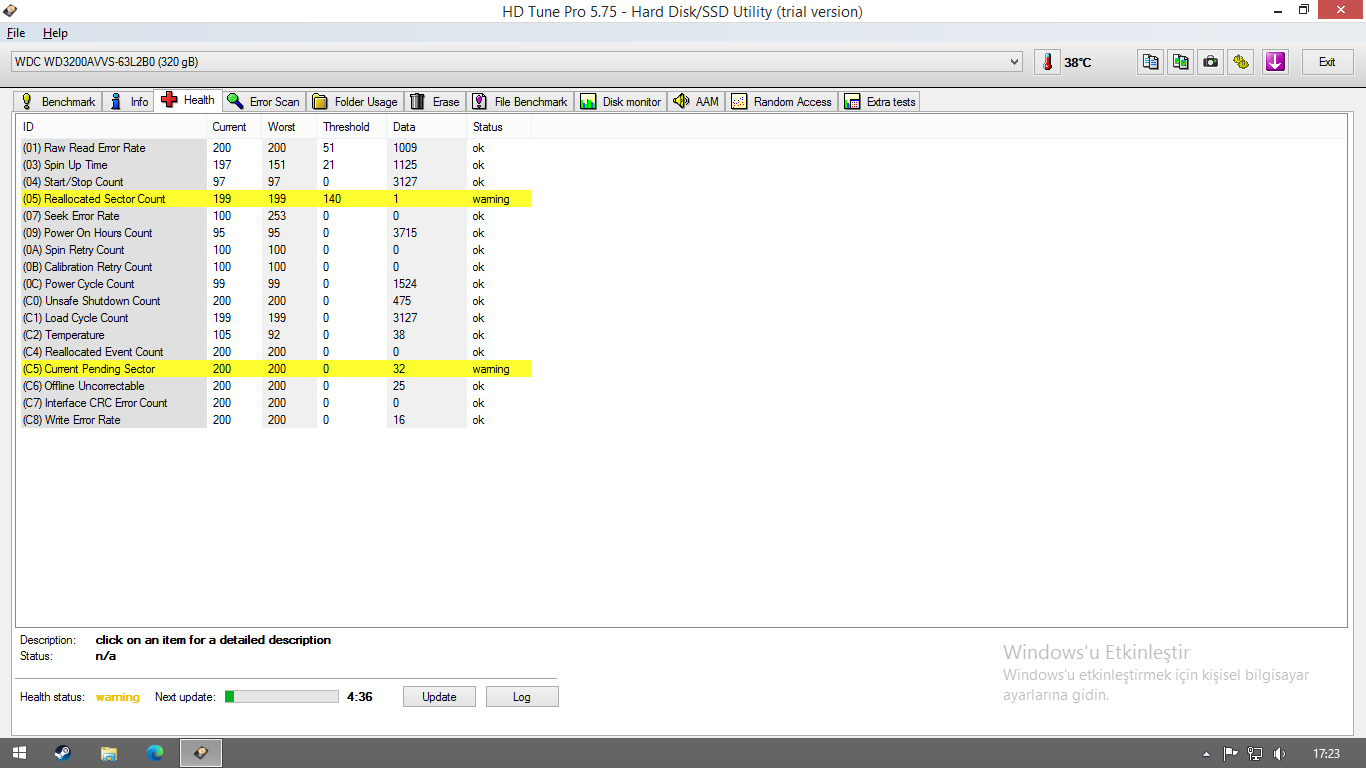This screenshot has width=1366, height=768.
Task: Show the Disk monitor tab
Action: [621, 101]
